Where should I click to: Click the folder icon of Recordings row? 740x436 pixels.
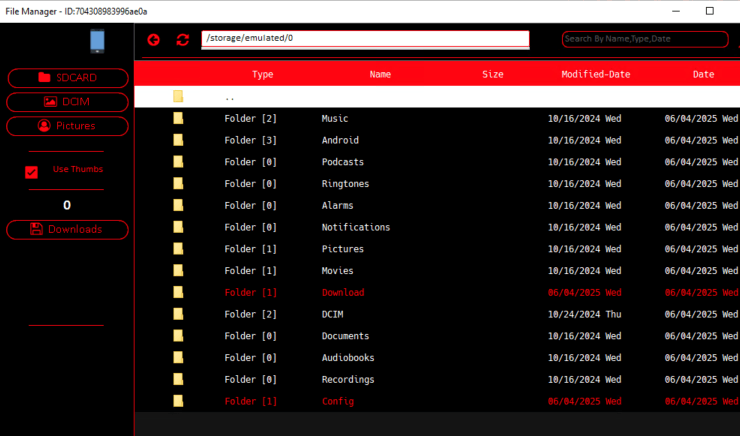pos(178,379)
